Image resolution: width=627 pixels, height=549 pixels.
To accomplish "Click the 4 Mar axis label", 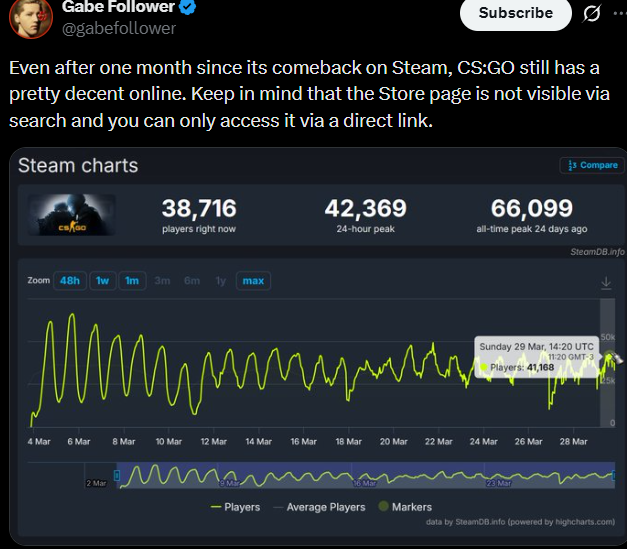I will pos(39,442).
